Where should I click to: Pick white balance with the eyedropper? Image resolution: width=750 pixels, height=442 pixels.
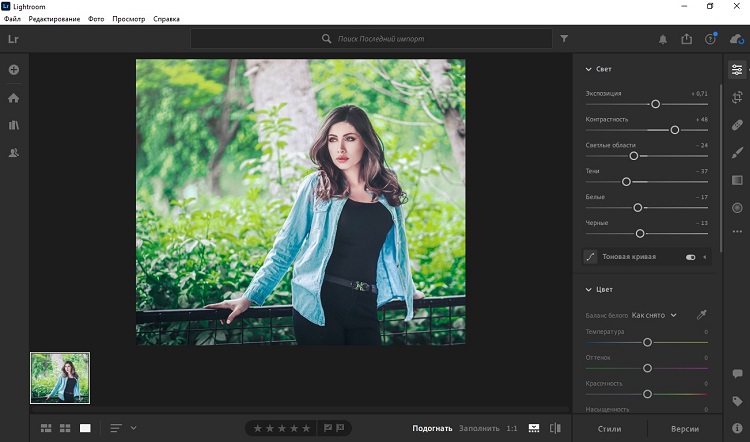pos(701,315)
